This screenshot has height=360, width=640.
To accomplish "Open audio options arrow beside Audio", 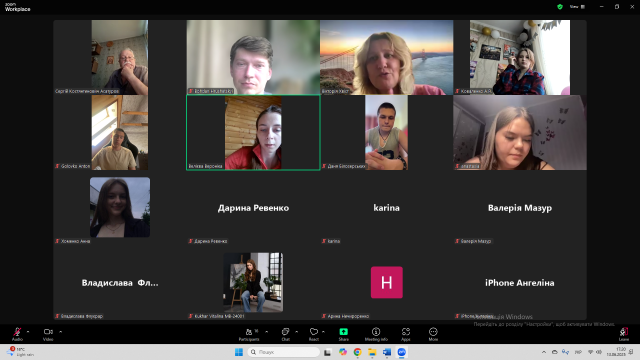I will click(28, 331).
